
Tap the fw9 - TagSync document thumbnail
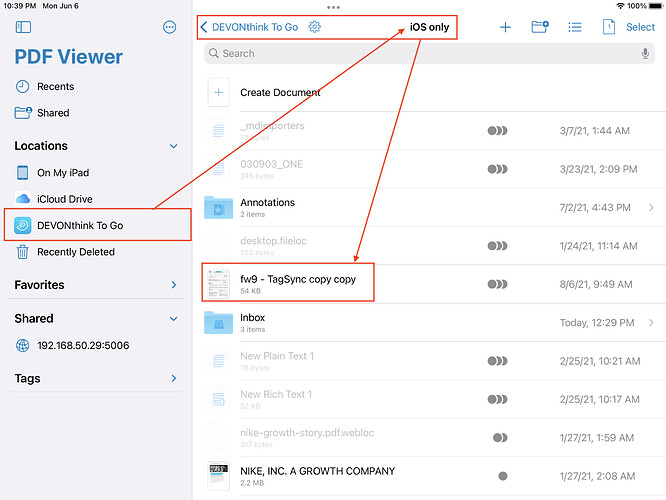click(218, 284)
